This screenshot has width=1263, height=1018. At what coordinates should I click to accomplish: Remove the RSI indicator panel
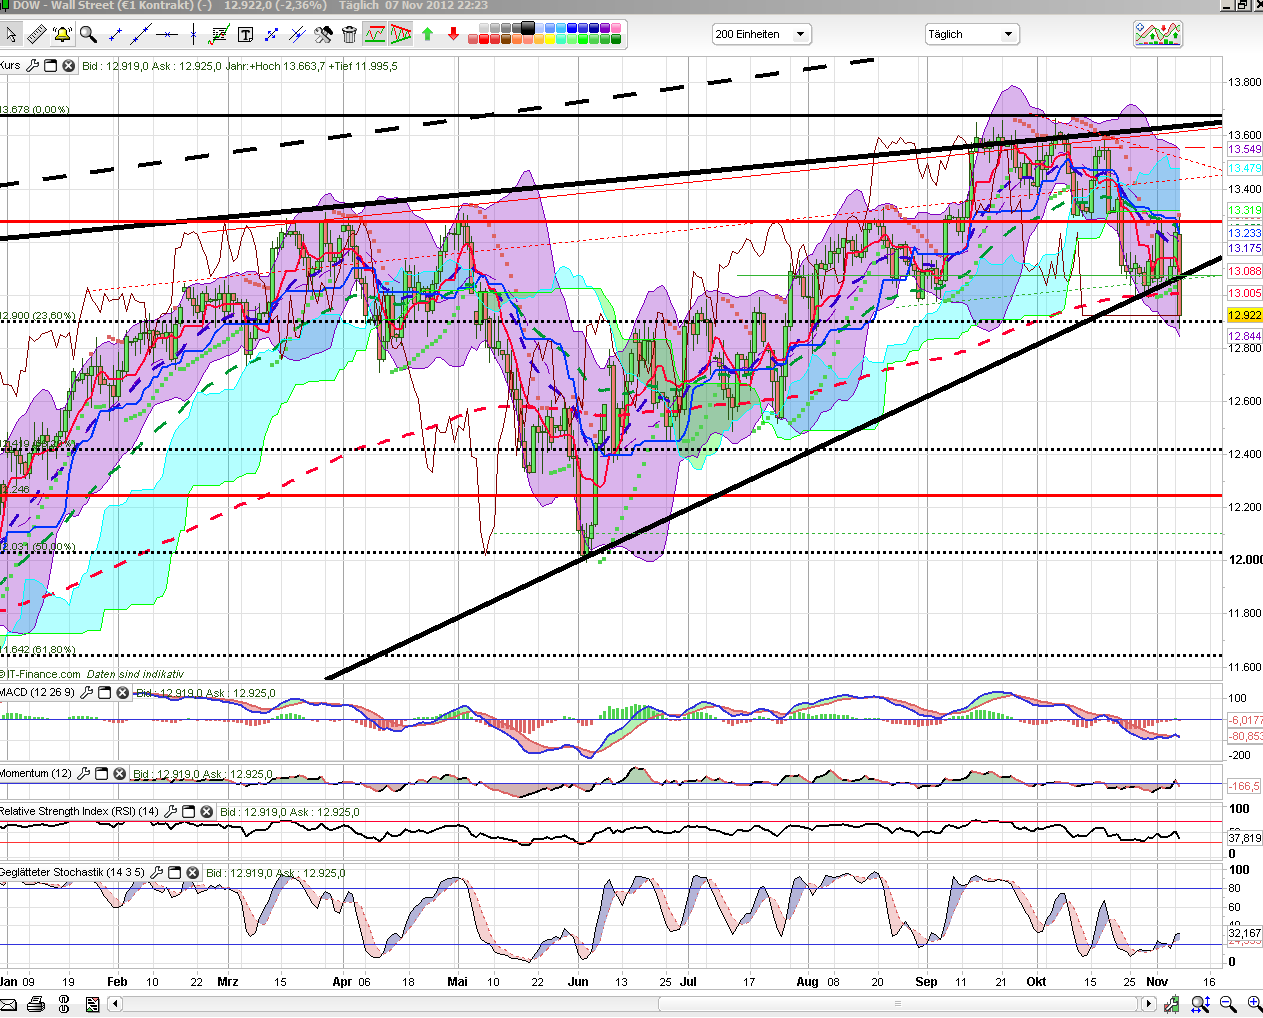pyautogui.click(x=206, y=811)
